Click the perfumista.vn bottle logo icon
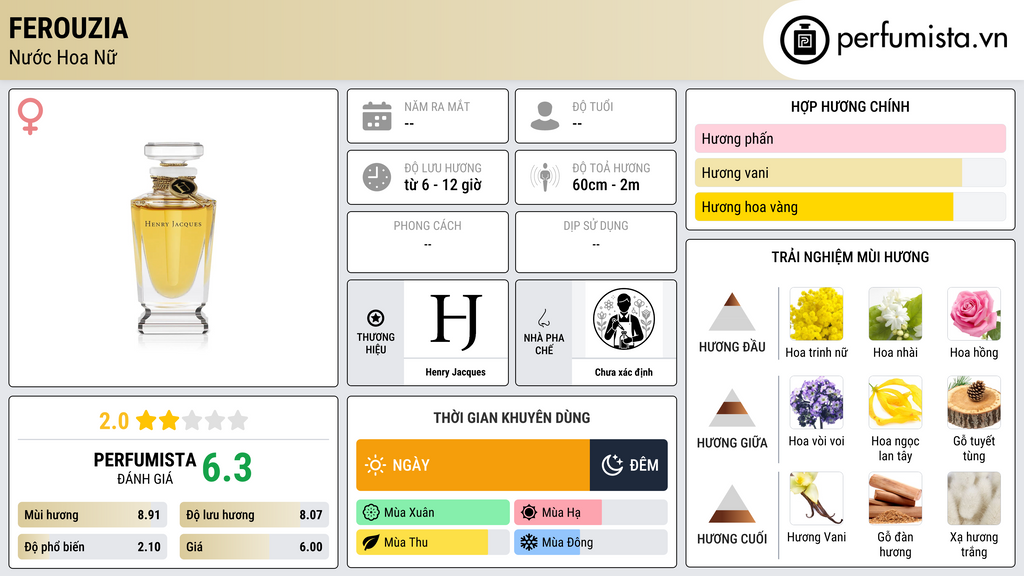1024x576 pixels. click(x=804, y=40)
